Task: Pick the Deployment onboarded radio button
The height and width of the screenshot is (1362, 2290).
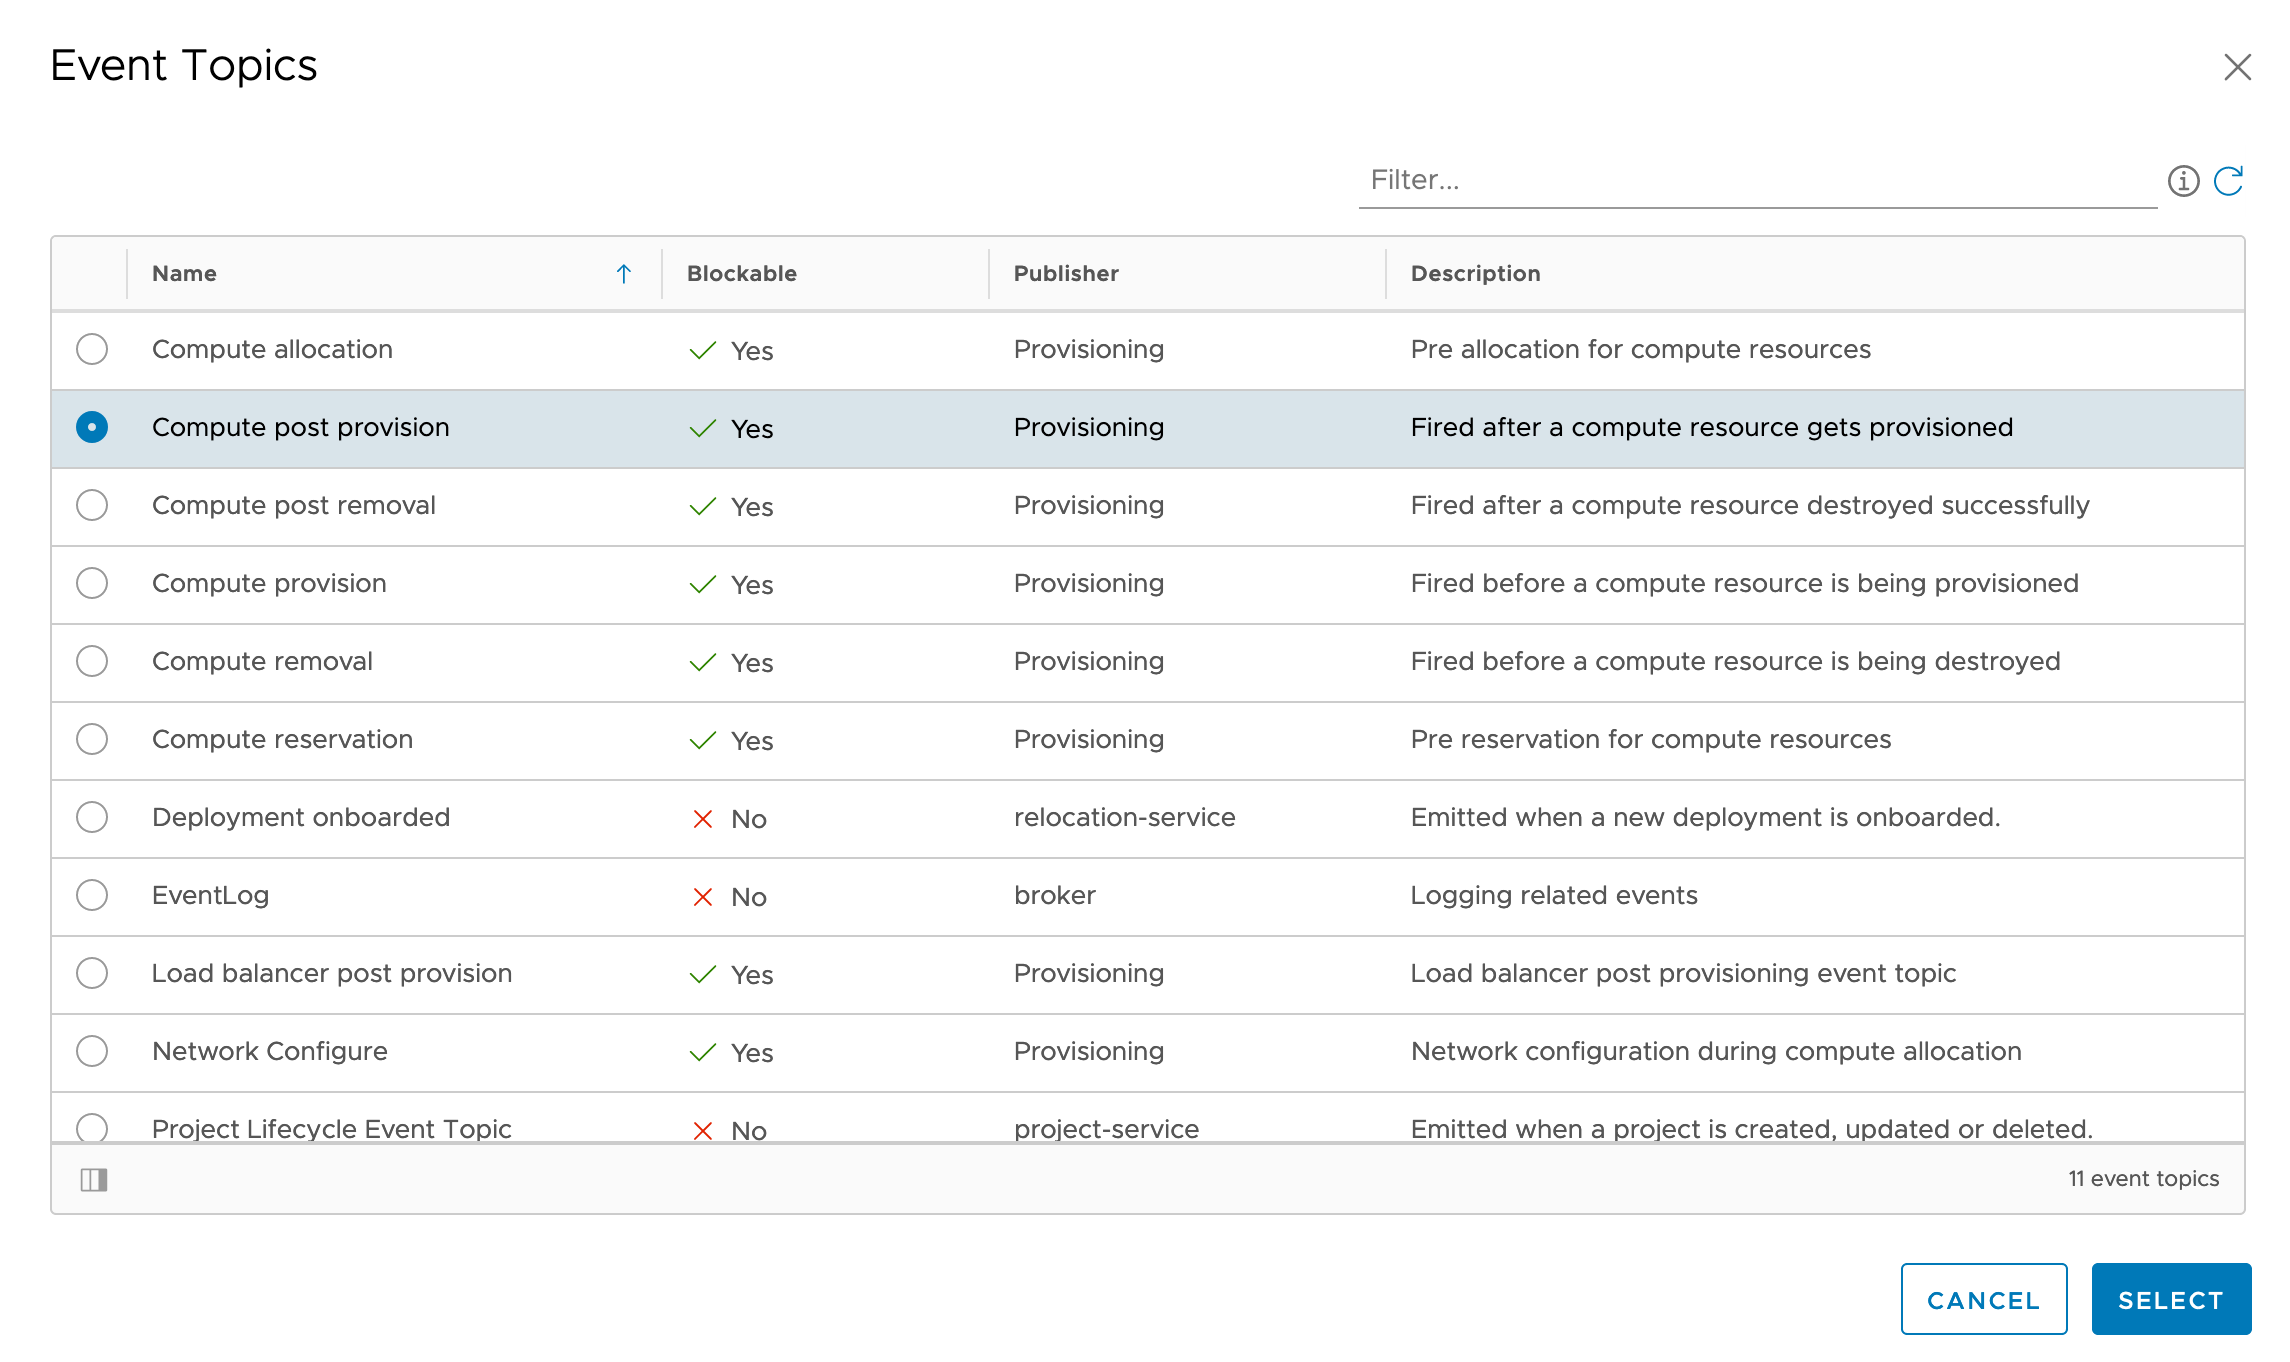Action: pos(92,817)
